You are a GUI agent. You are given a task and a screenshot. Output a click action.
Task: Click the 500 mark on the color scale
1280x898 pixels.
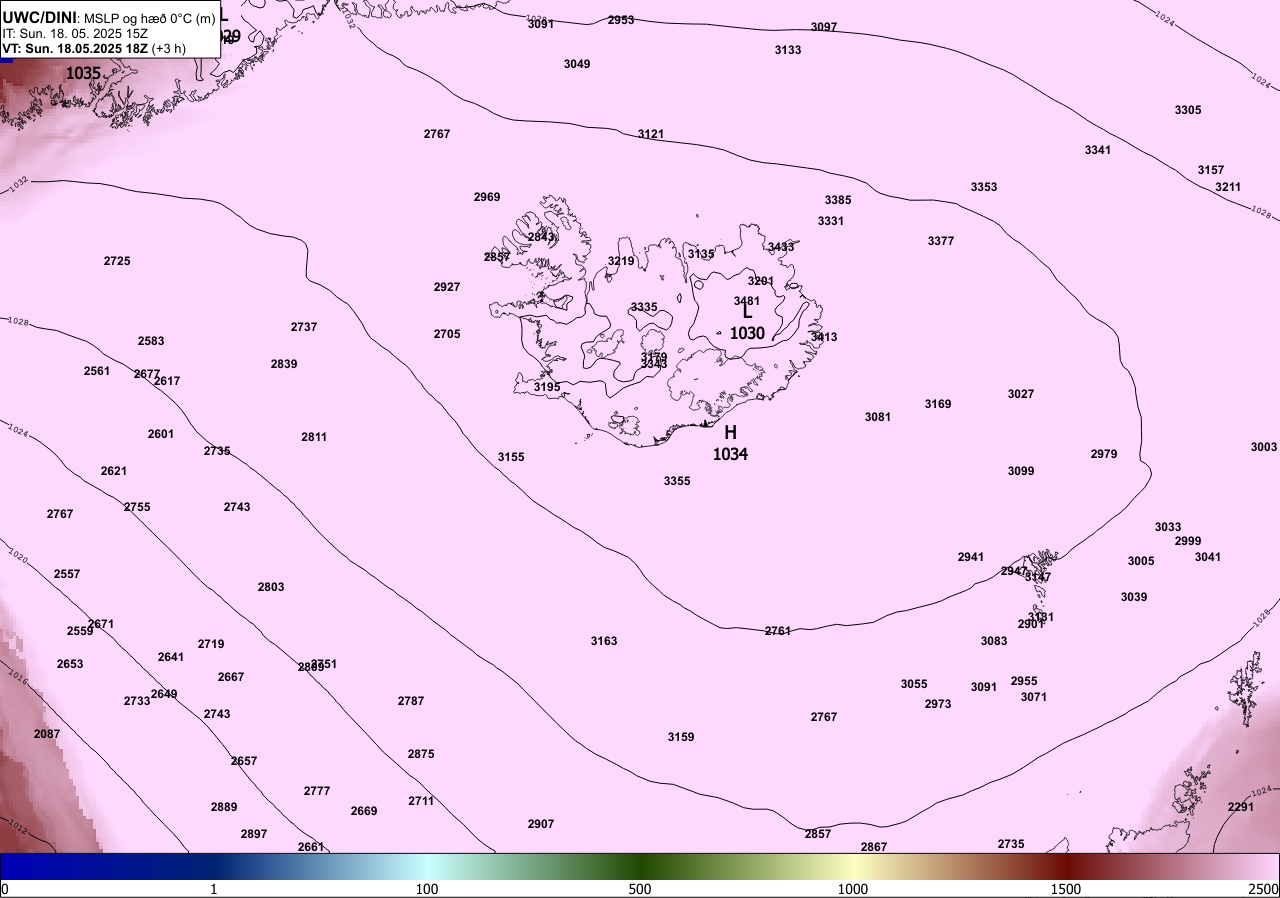pyautogui.click(x=640, y=889)
